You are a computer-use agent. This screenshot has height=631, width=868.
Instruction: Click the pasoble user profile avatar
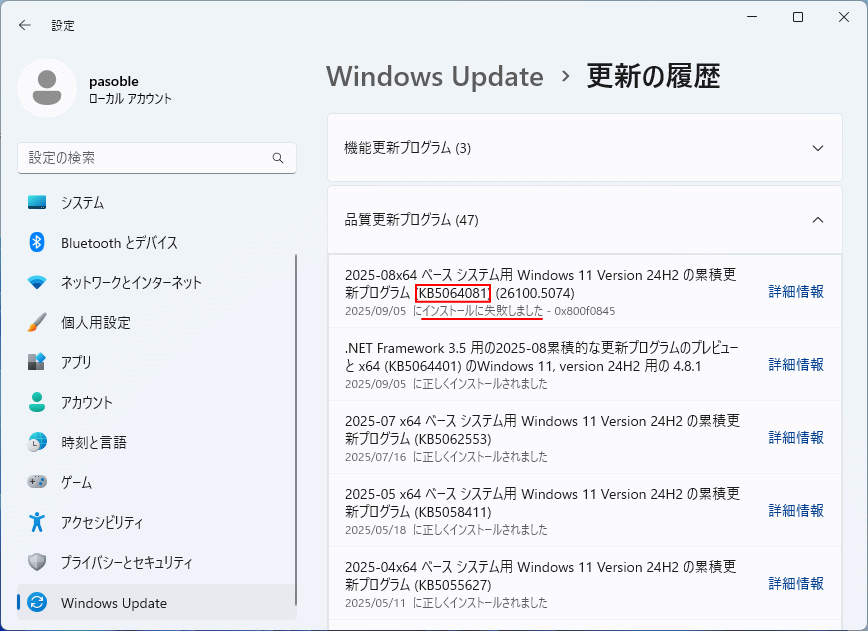(46, 88)
